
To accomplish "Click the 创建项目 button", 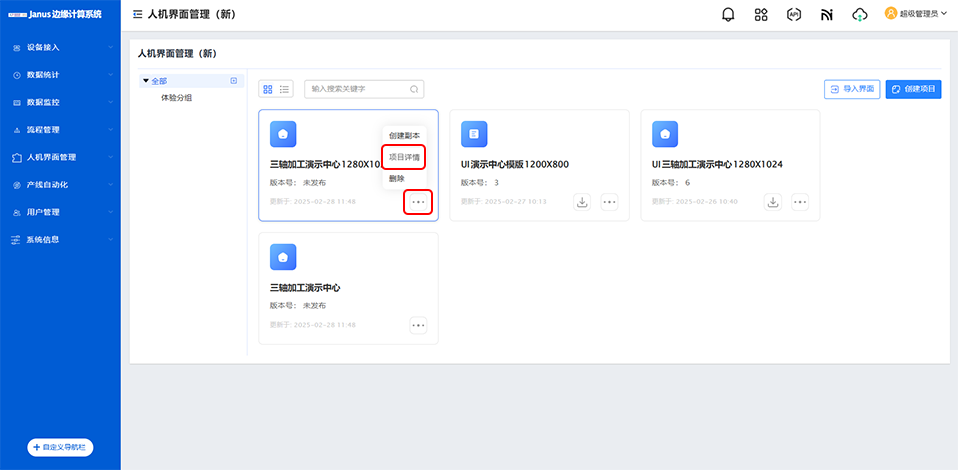I will point(913,89).
